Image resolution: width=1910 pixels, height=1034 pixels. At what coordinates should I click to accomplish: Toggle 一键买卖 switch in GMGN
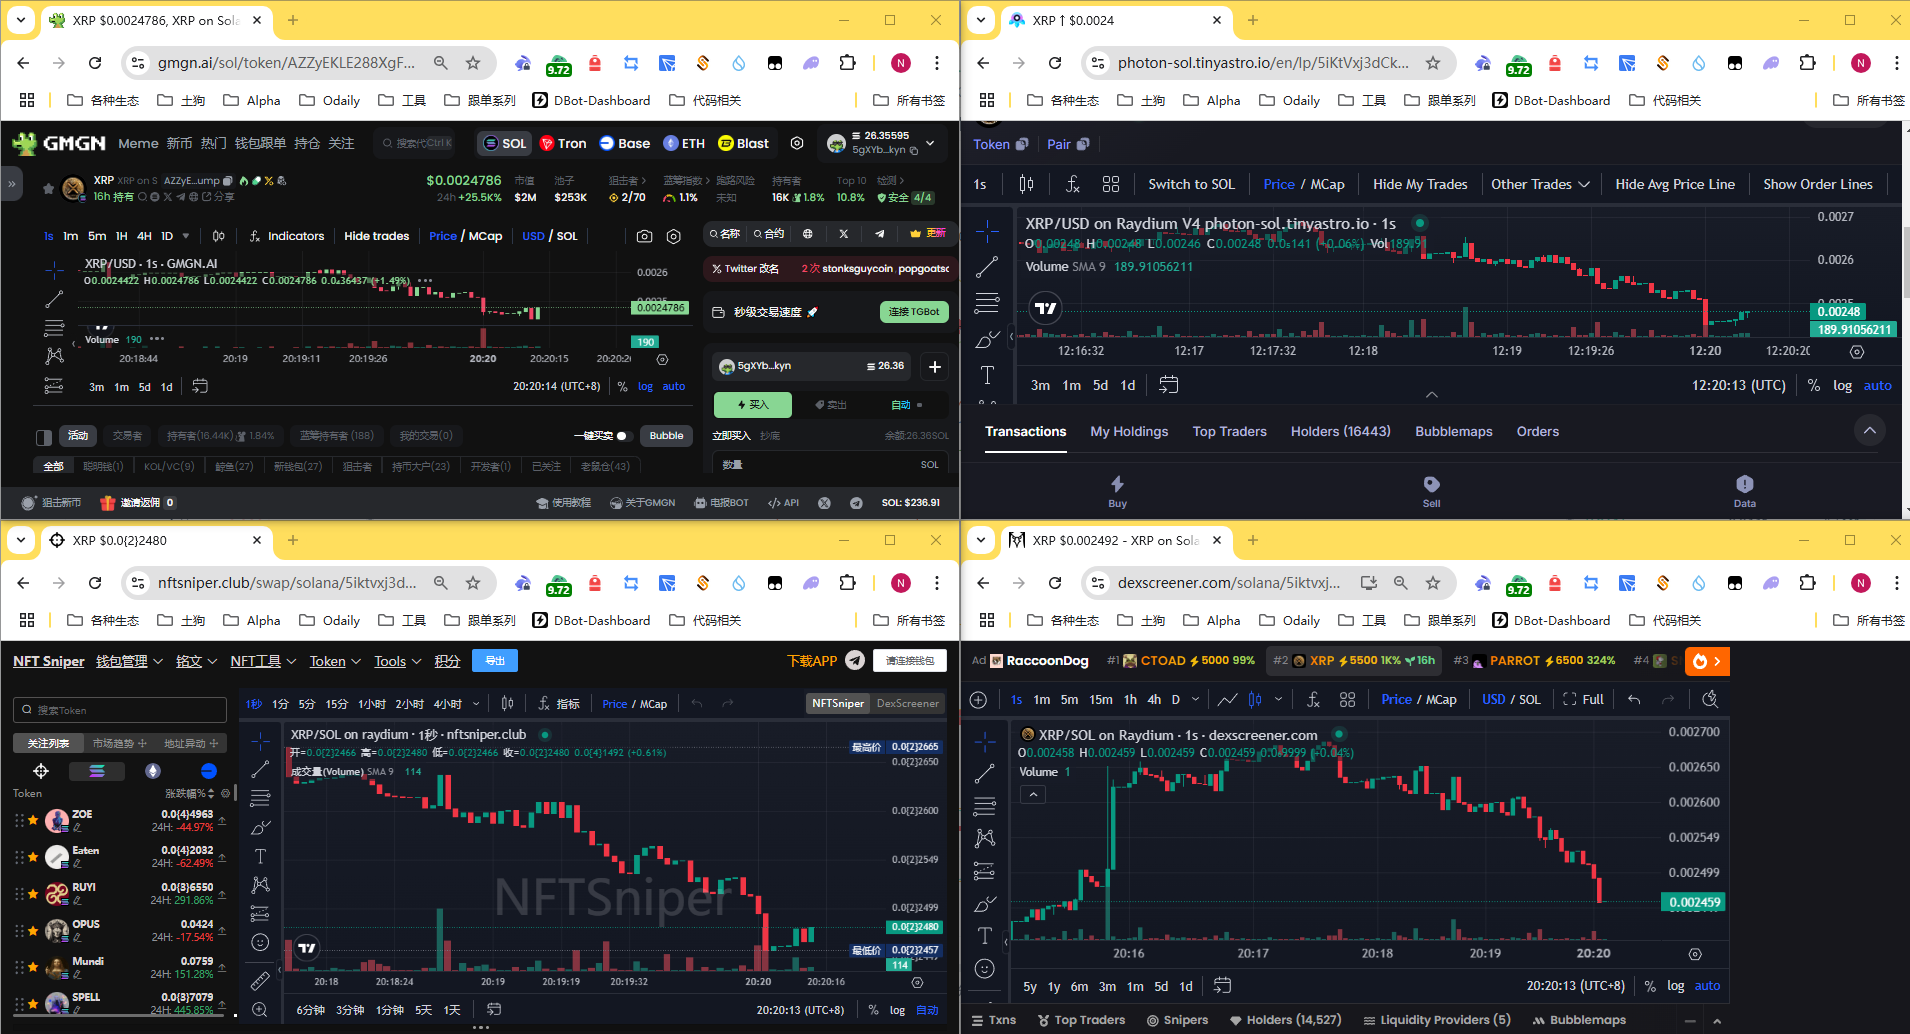(622, 436)
